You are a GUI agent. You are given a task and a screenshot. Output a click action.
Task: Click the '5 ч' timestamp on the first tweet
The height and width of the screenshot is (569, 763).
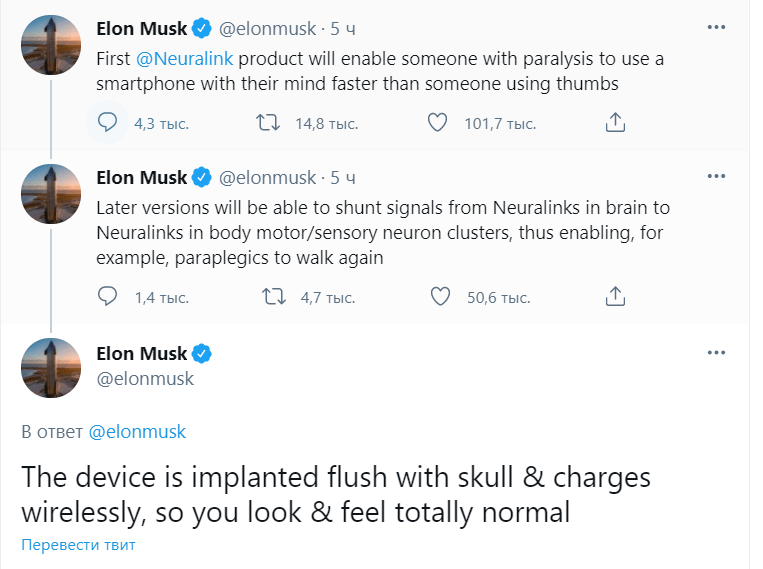tap(342, 29)
